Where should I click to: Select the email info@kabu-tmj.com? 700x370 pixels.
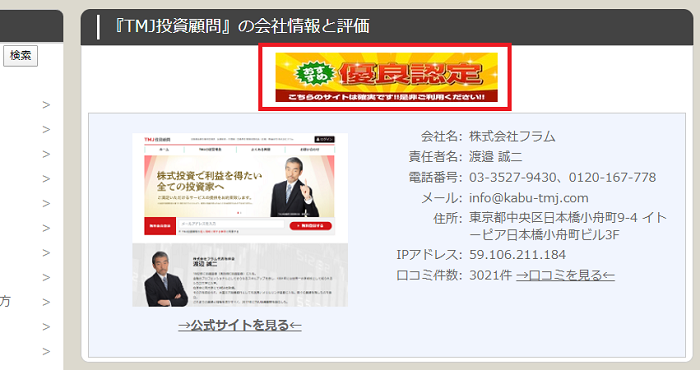529,198
